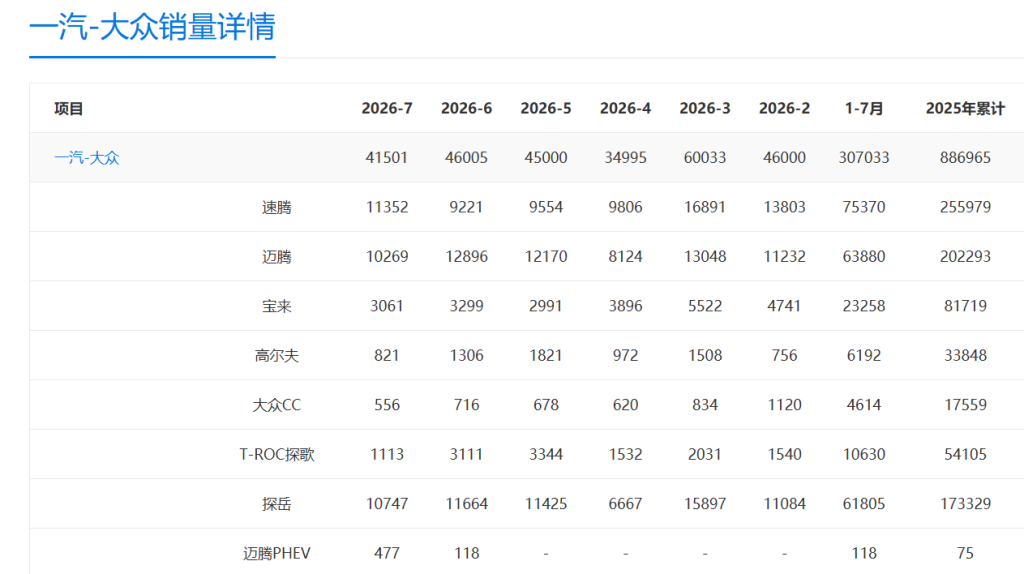
Task: Select the 大众CC model row label
Action: [276, 405]
